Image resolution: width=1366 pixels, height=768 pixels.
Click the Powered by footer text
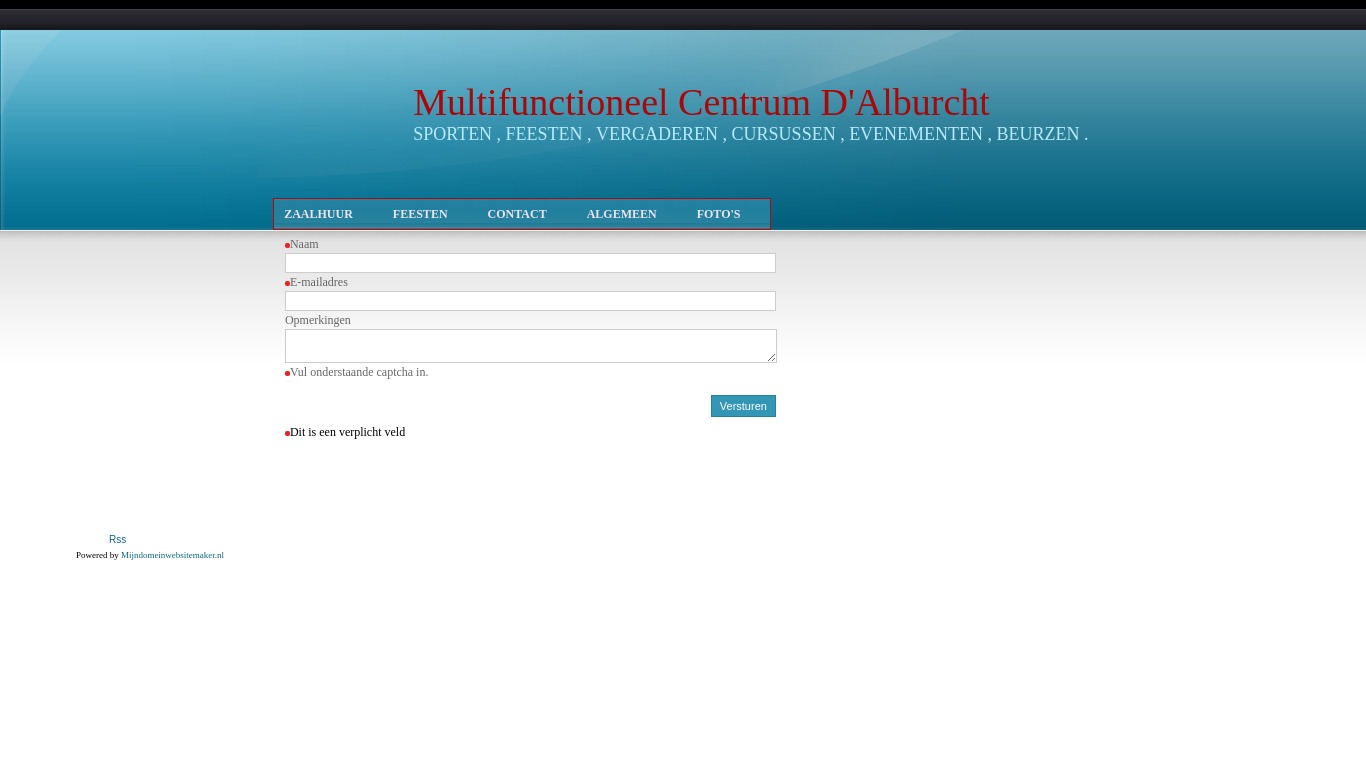coord(98,555)
